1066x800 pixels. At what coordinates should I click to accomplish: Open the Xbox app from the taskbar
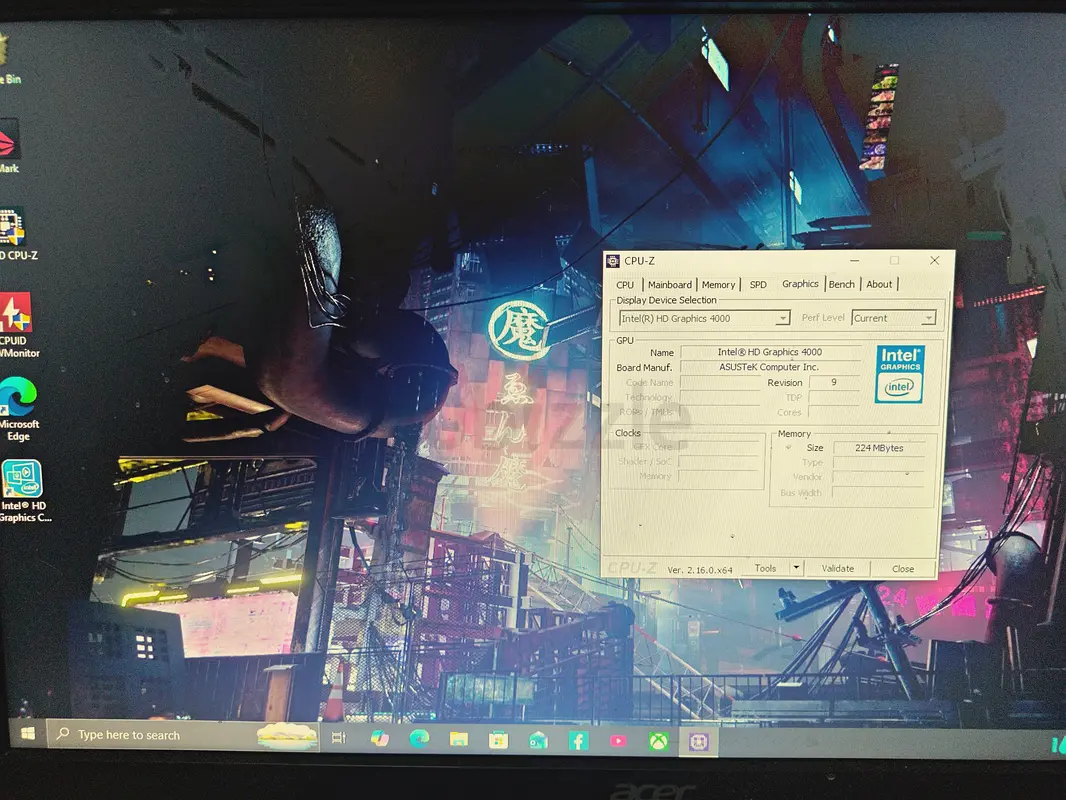click(658, 742)
